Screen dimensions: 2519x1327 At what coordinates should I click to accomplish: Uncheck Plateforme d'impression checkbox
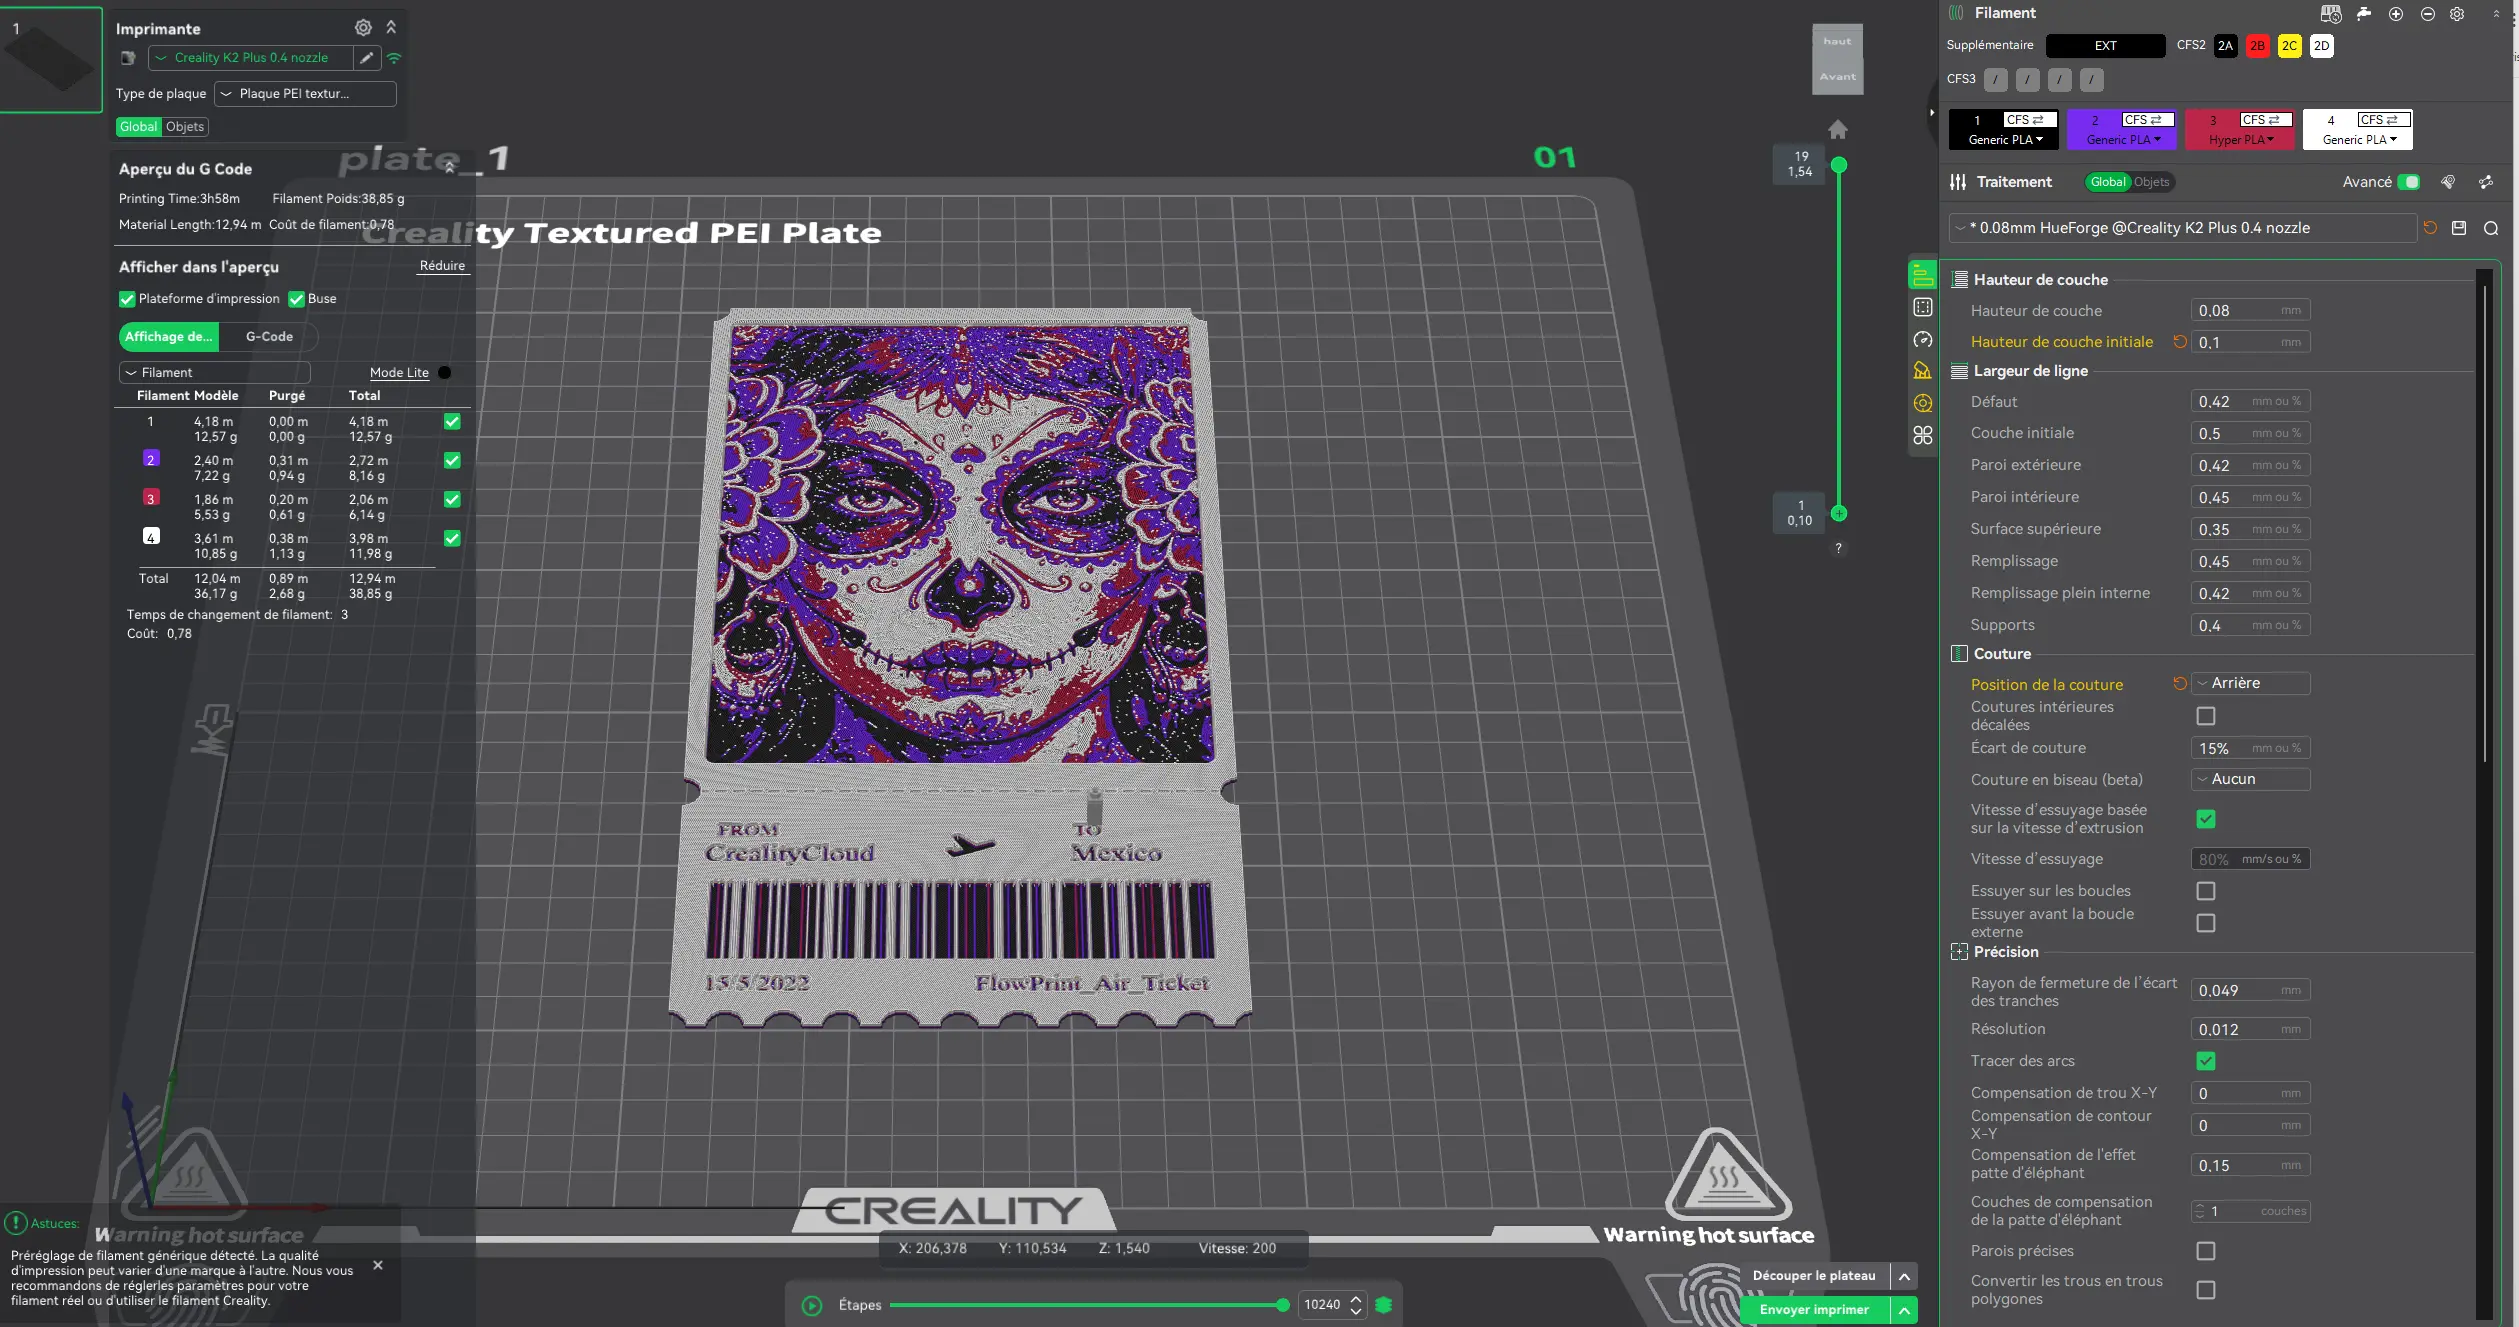point(127,299)
